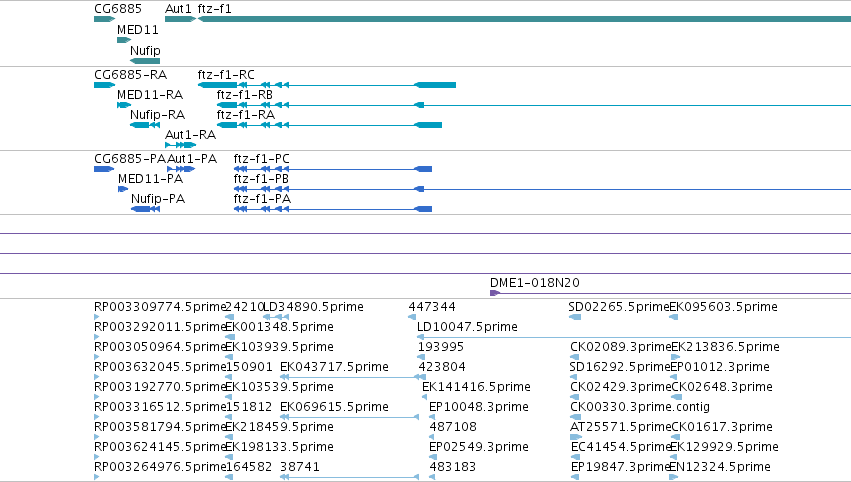Click the EK103539.5prime EST label
The height and width of the screenshot is (482, 851).
click(x=279, y=387)
